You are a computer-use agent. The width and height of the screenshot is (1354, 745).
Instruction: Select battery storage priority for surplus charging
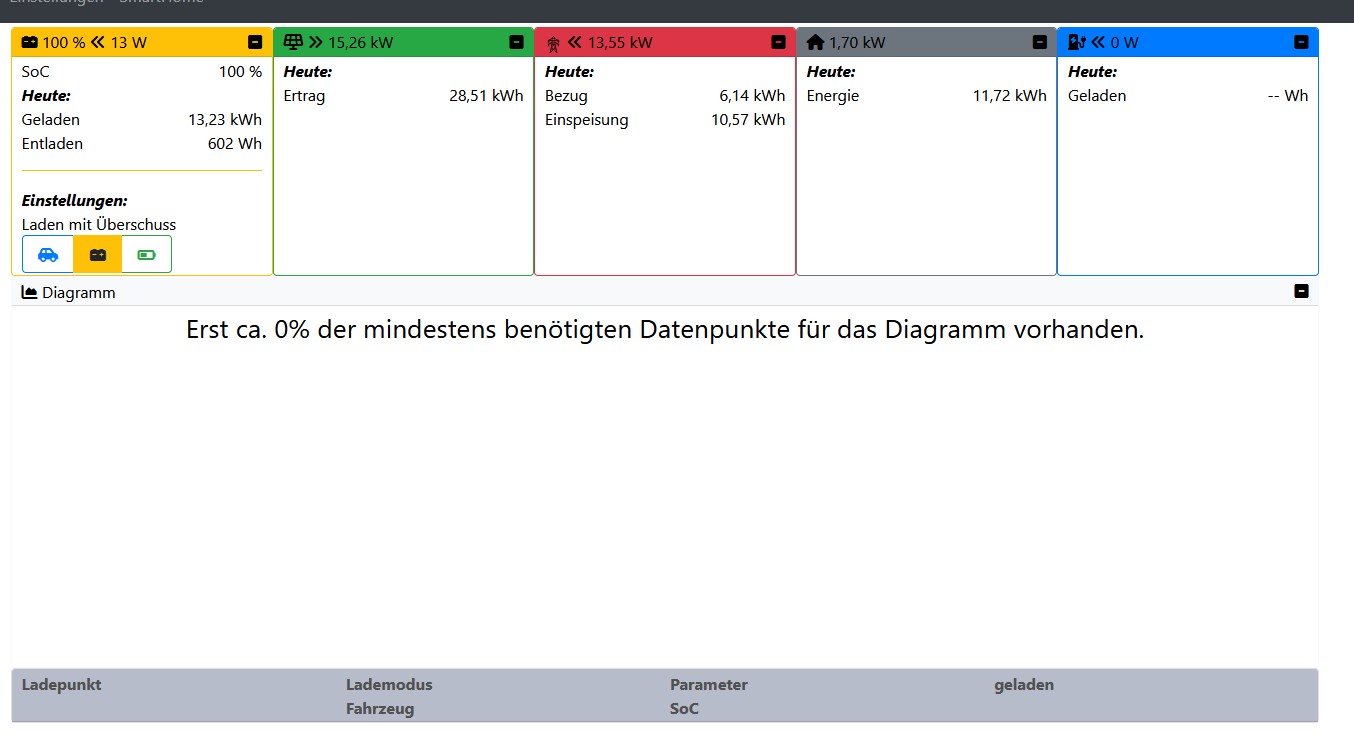(98, 254)
